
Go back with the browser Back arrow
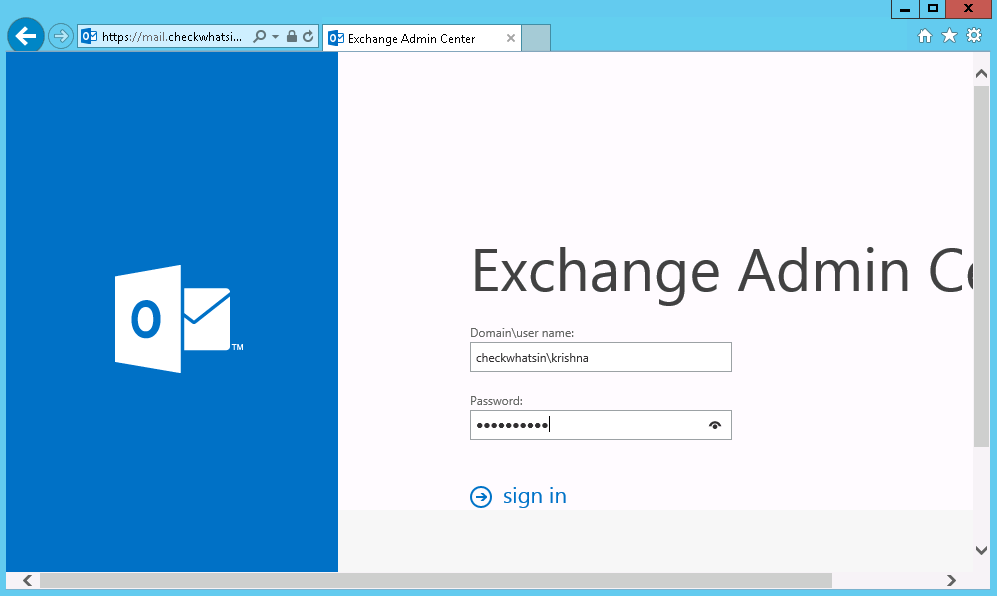[x=25, y=36]
